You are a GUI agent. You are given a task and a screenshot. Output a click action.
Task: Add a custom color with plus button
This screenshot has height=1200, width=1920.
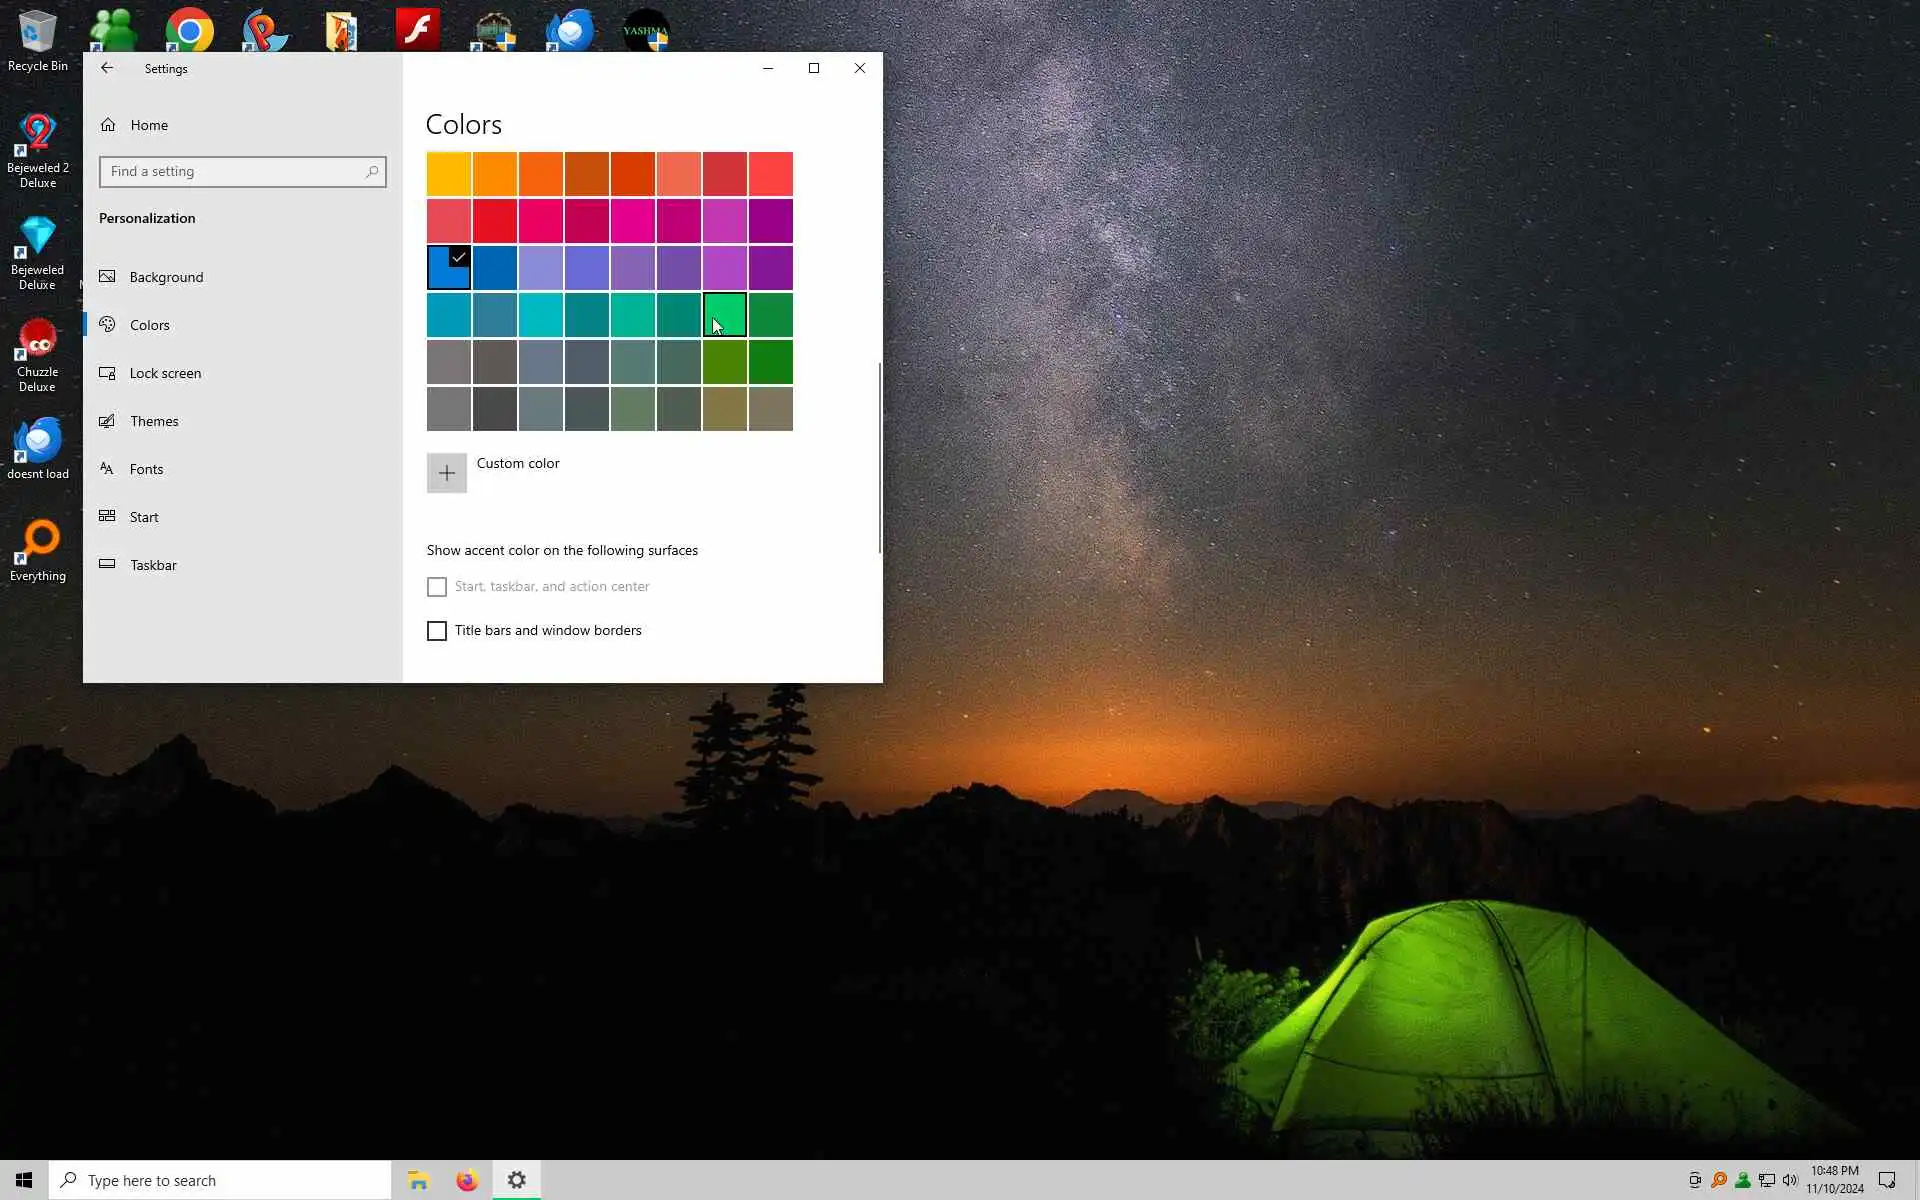446,473
